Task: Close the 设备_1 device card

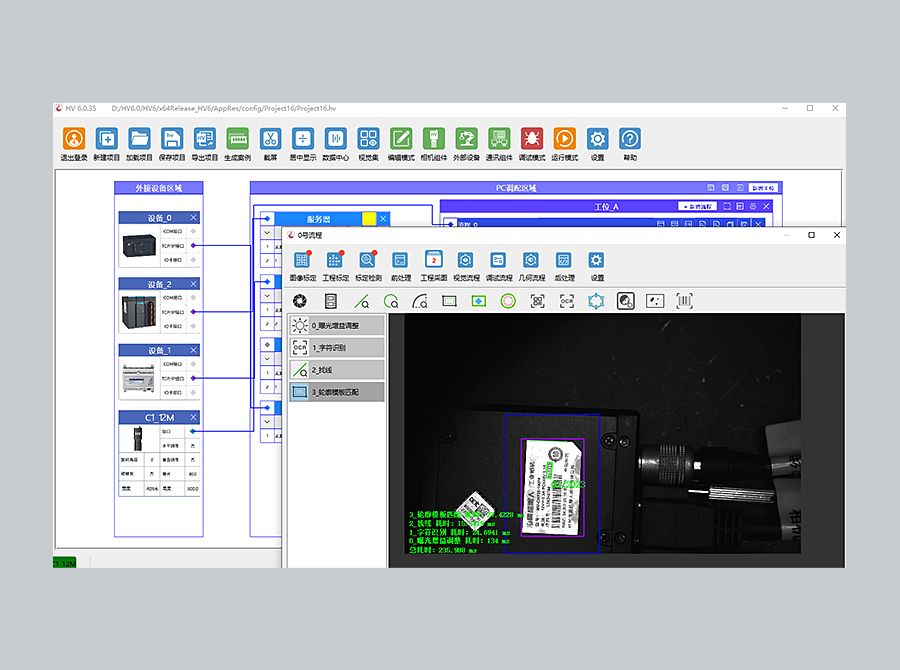Action: pyautogui.click(x=193, y=351)
